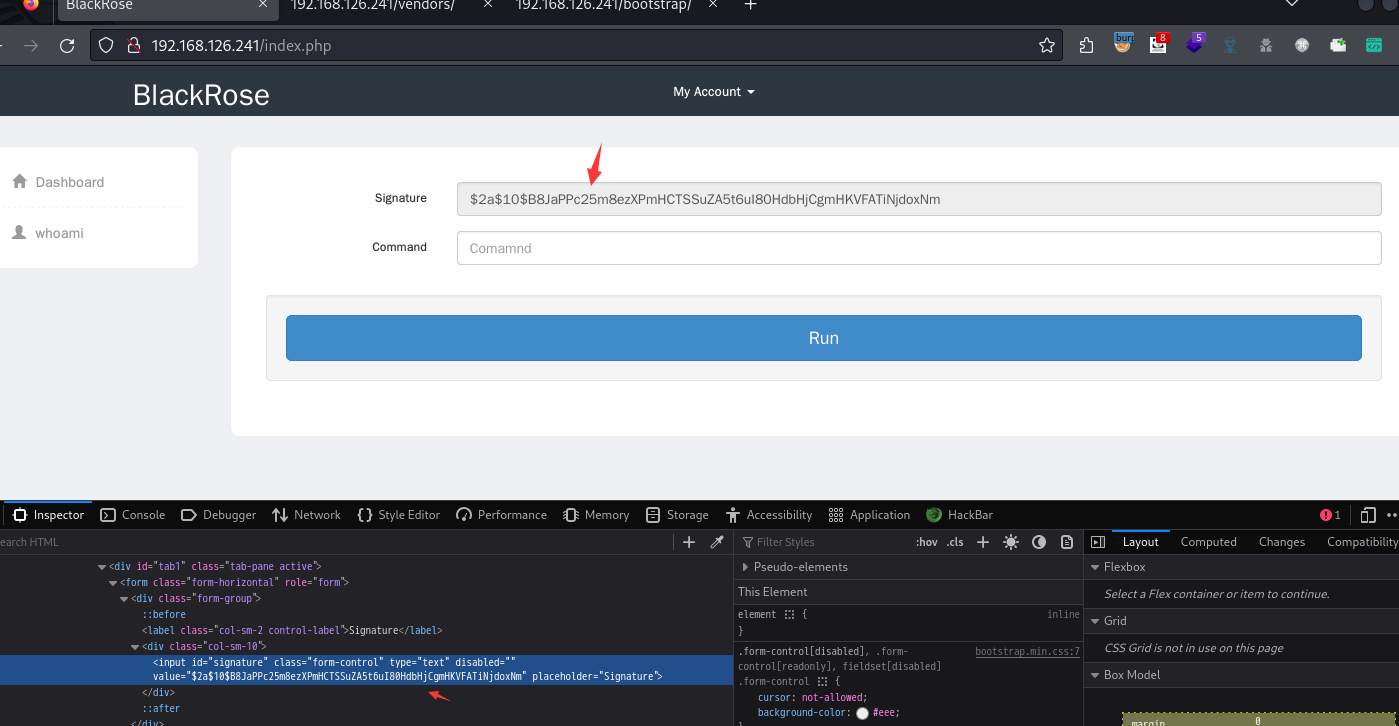Click the browser address bar URL
The image size is (1399, 726).
(x=241, y=46)
